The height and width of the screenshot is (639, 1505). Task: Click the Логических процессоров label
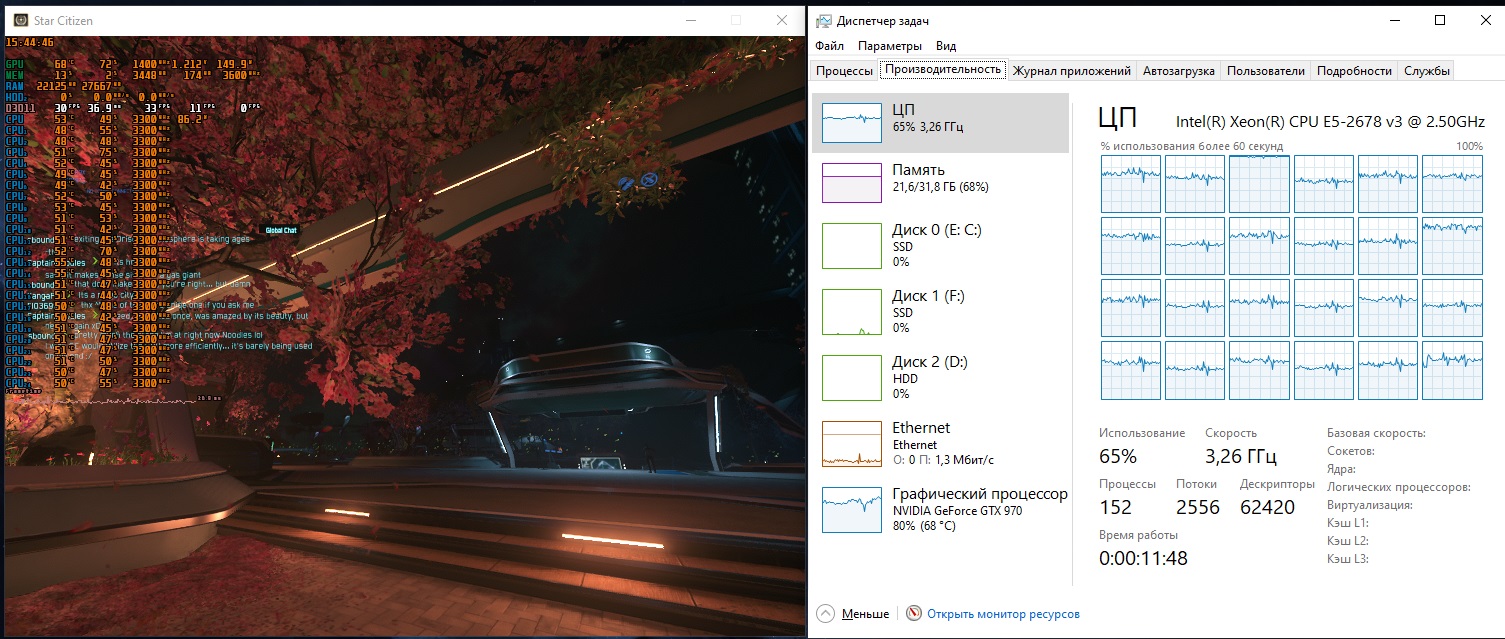(1399, 487)
